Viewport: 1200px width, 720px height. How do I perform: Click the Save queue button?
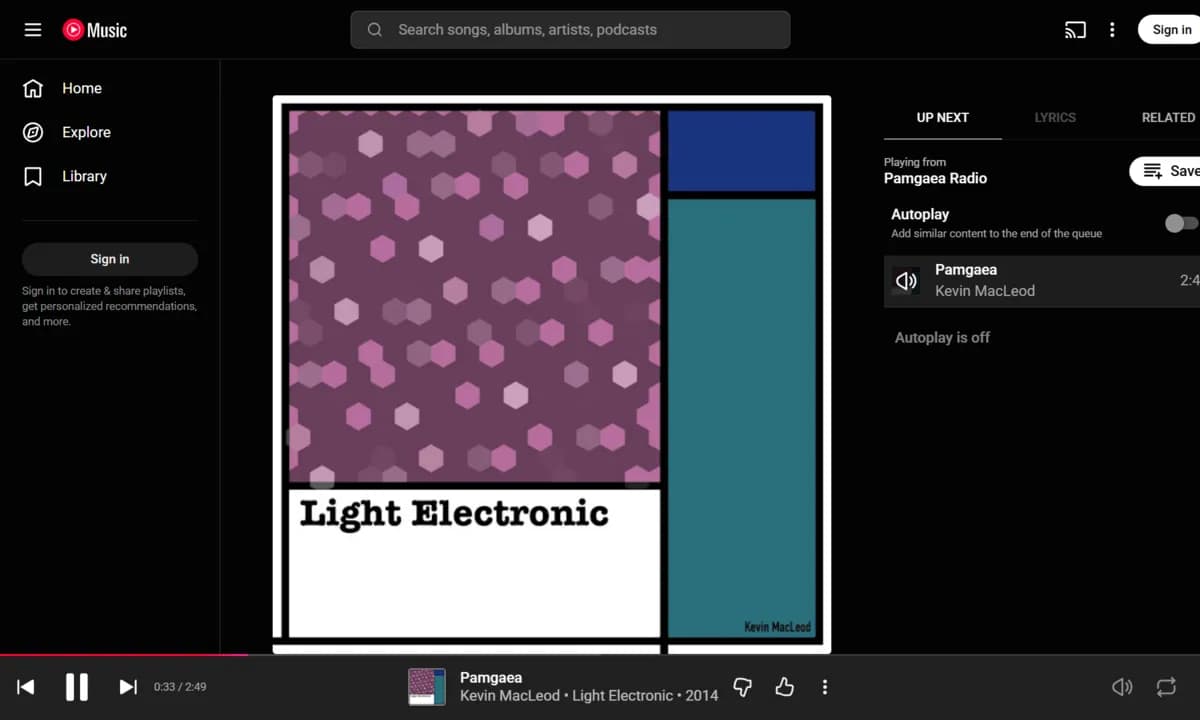1166,171
